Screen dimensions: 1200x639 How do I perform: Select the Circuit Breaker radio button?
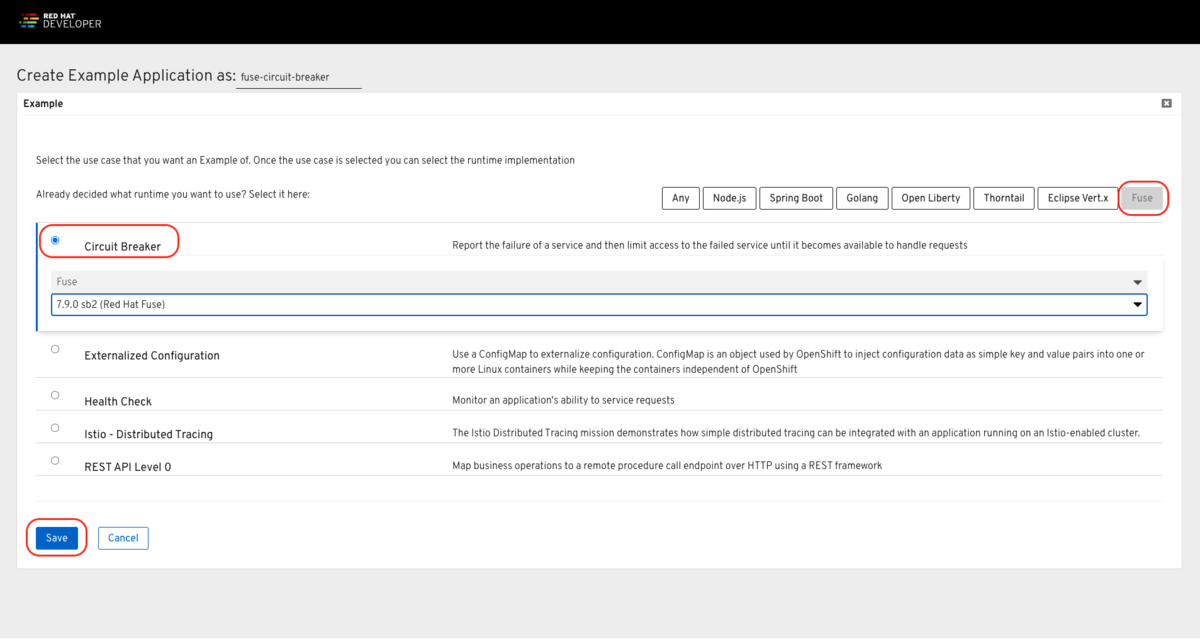[55, 240]
